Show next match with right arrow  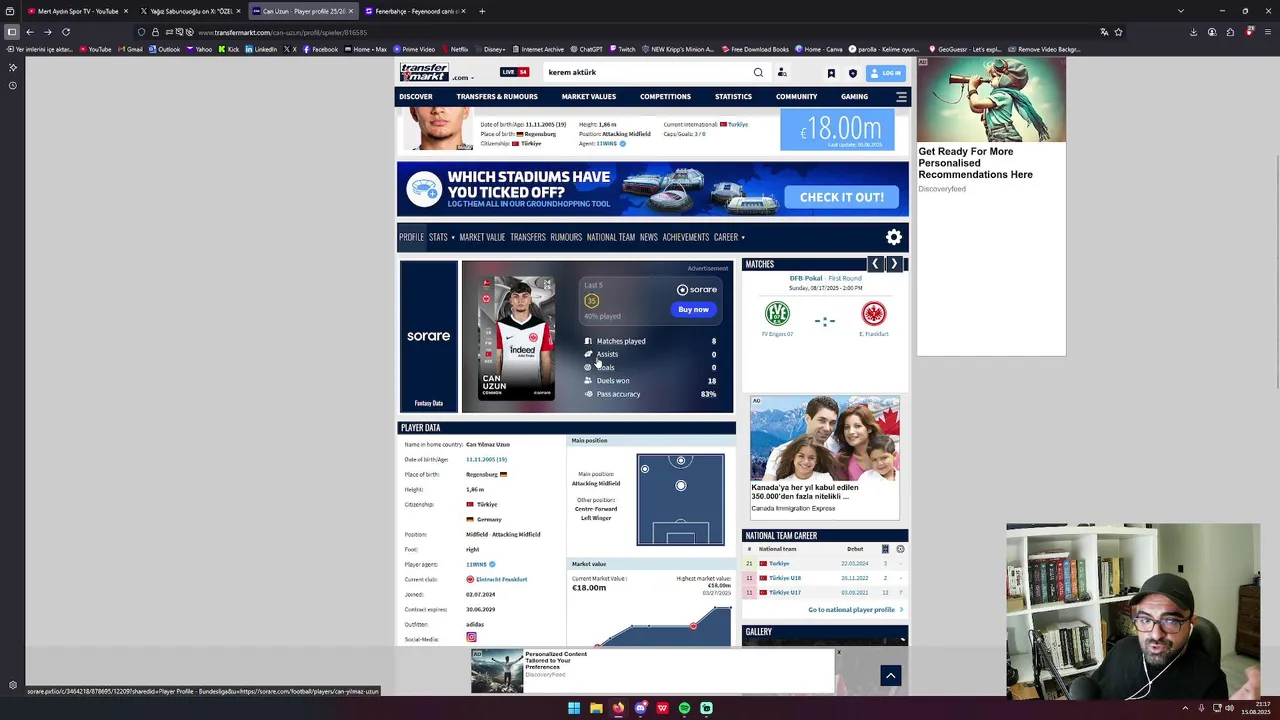(x=894, y=264)
